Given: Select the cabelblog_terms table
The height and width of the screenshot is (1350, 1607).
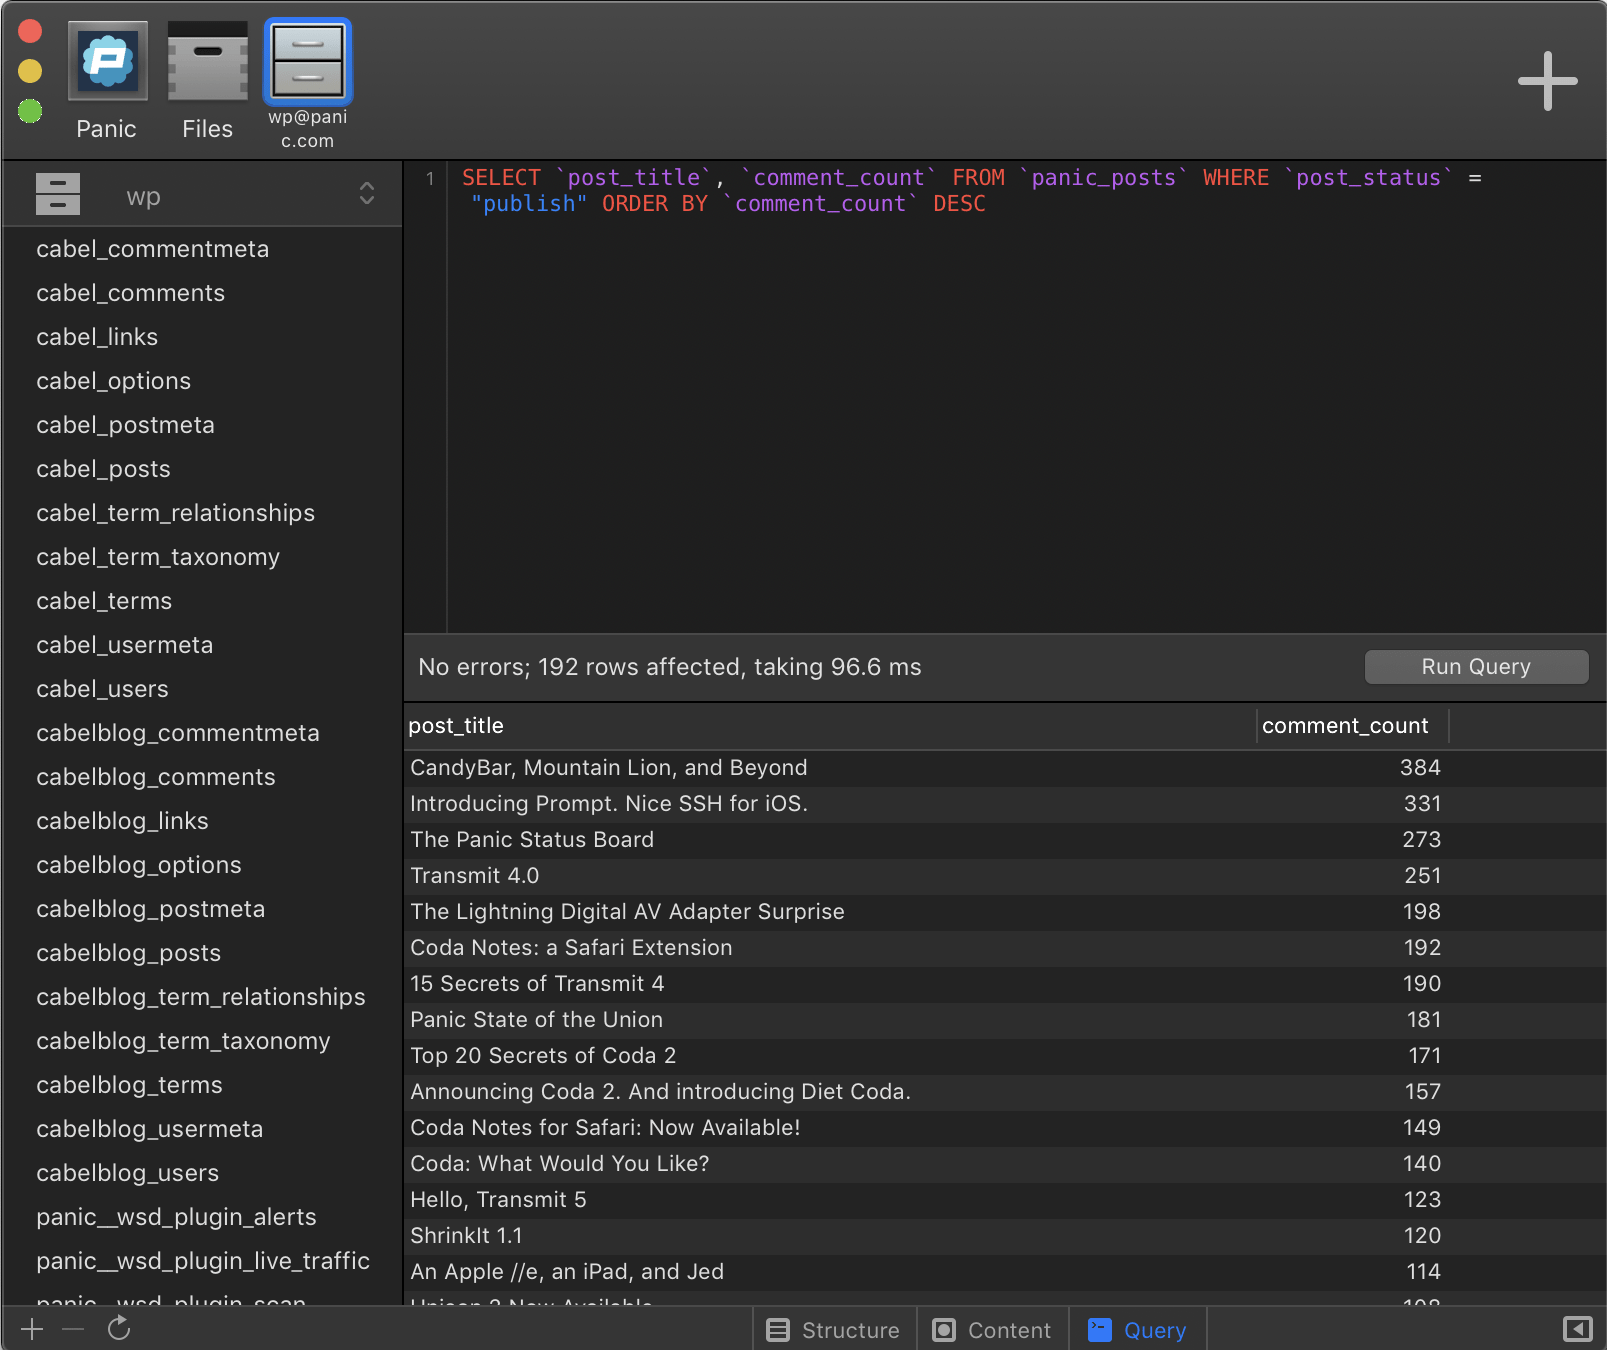Looking at the screenshot, I should 203,1085.
